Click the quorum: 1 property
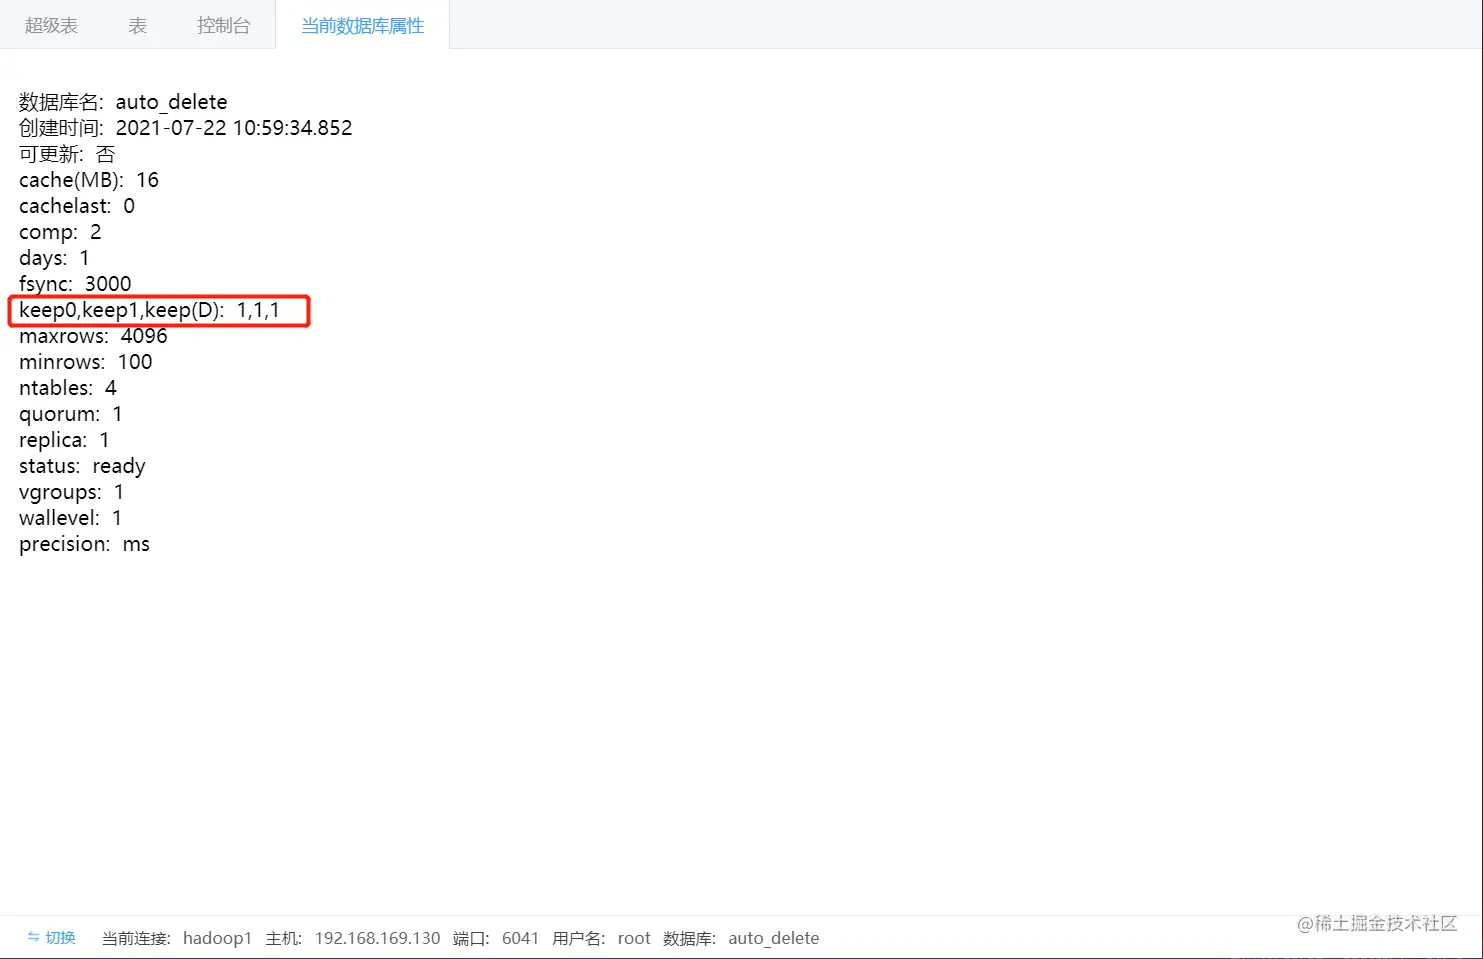1483x959 pixels. pyautogui.click(x=71, y=414)
